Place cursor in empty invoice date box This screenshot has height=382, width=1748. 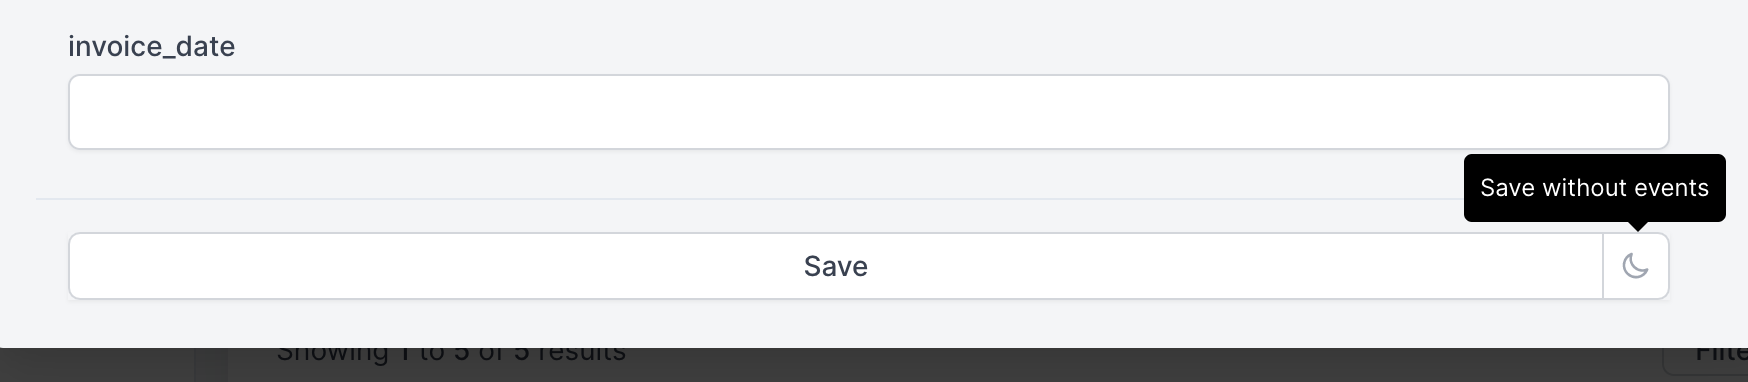(x=868, y=112)
